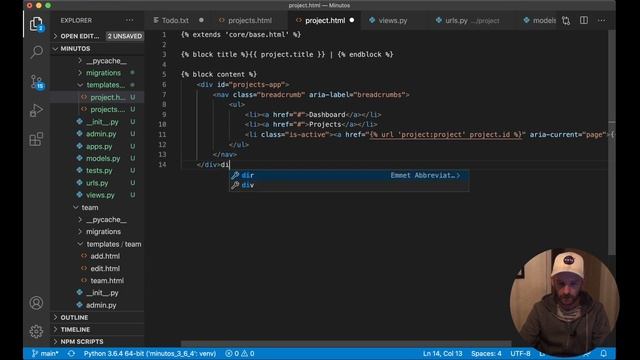Image resolution: width=640 pixels, height=360 pixels.
Task: Open the Accounts menu icon
Action: 36,303
